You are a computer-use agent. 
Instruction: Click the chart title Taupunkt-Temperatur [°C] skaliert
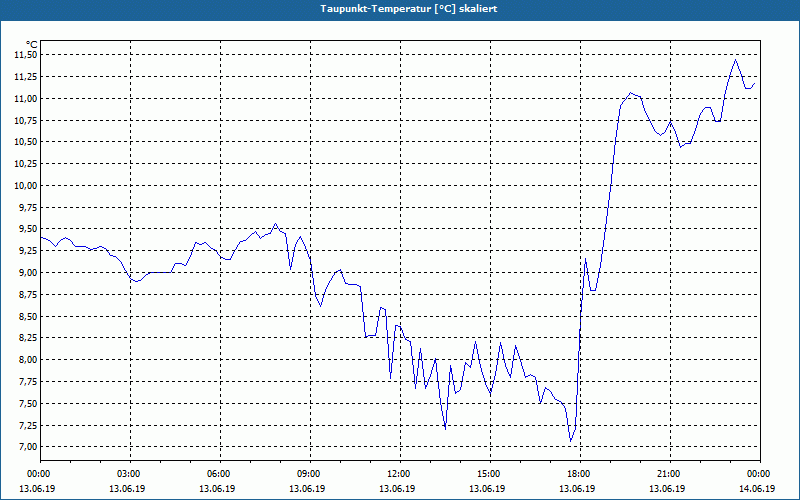[409, 9]
